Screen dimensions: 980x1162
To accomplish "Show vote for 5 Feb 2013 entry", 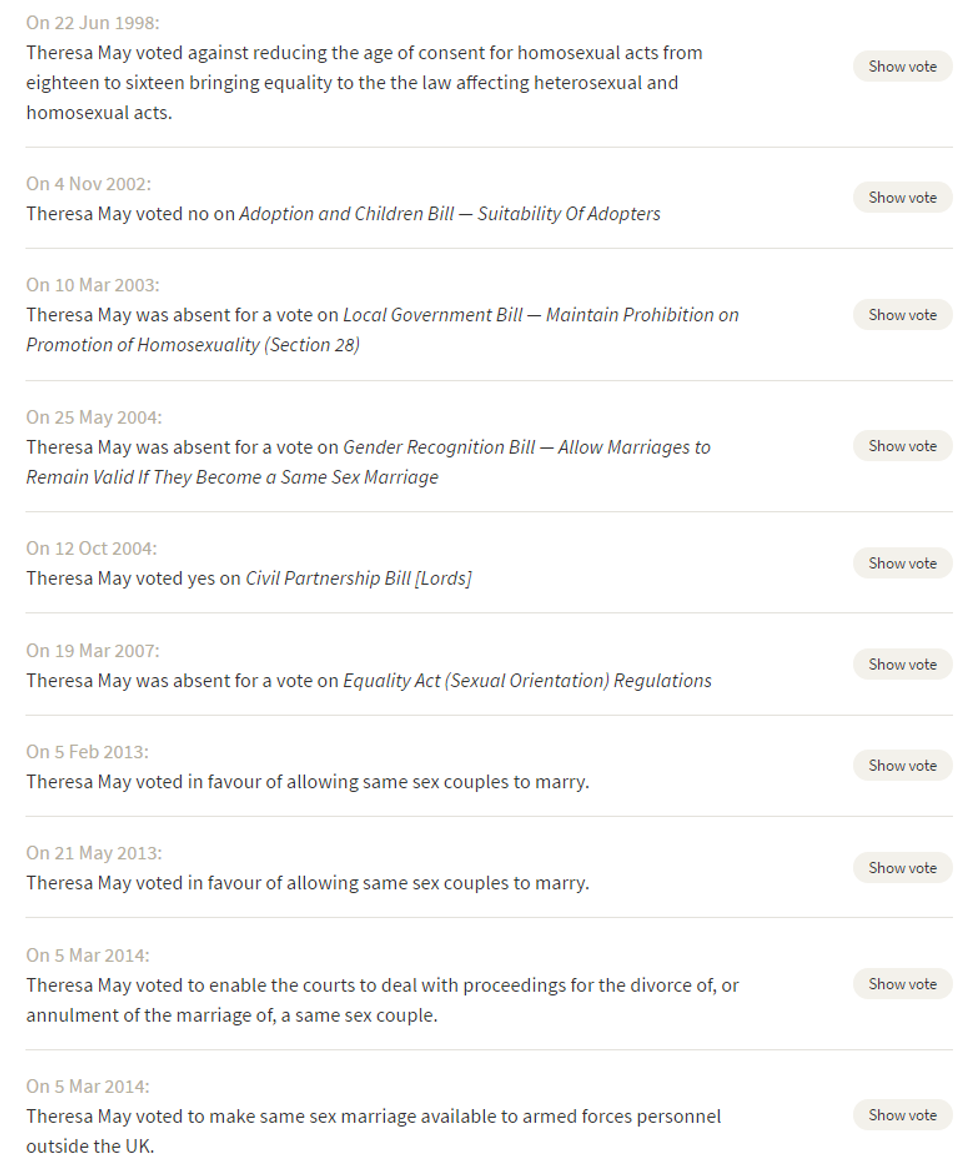I will coord(902,766).
